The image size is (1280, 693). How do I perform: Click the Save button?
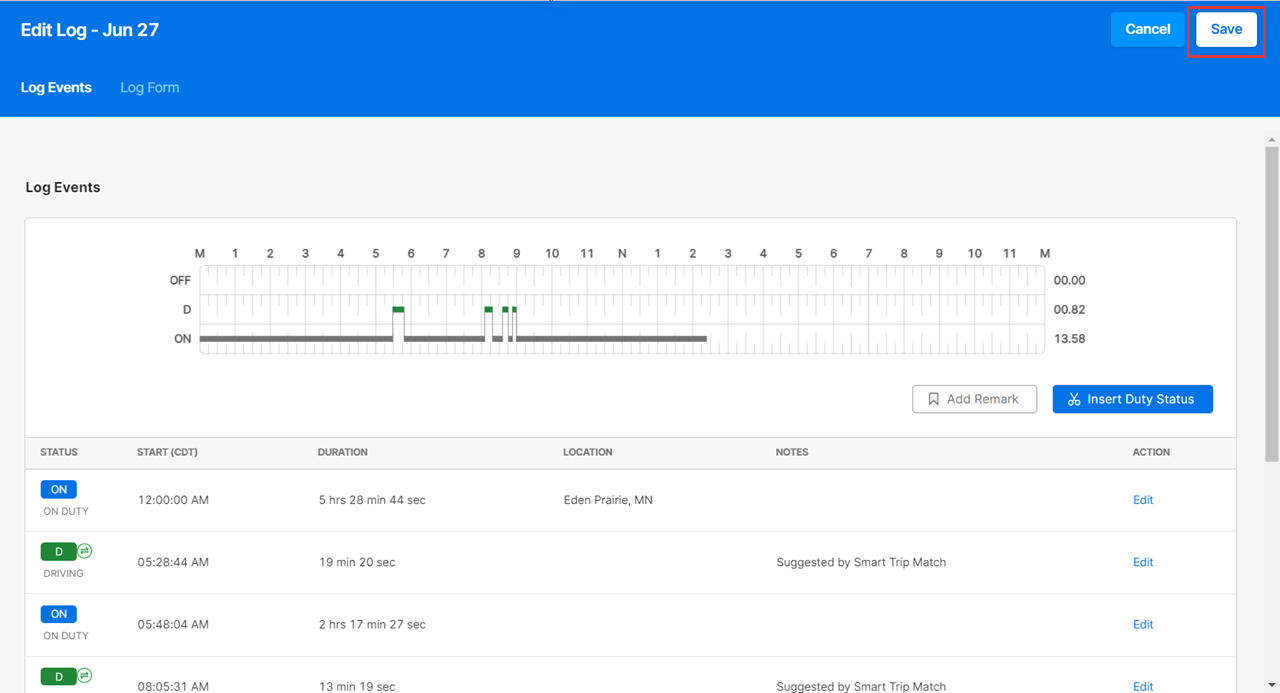click(1226, 29)
